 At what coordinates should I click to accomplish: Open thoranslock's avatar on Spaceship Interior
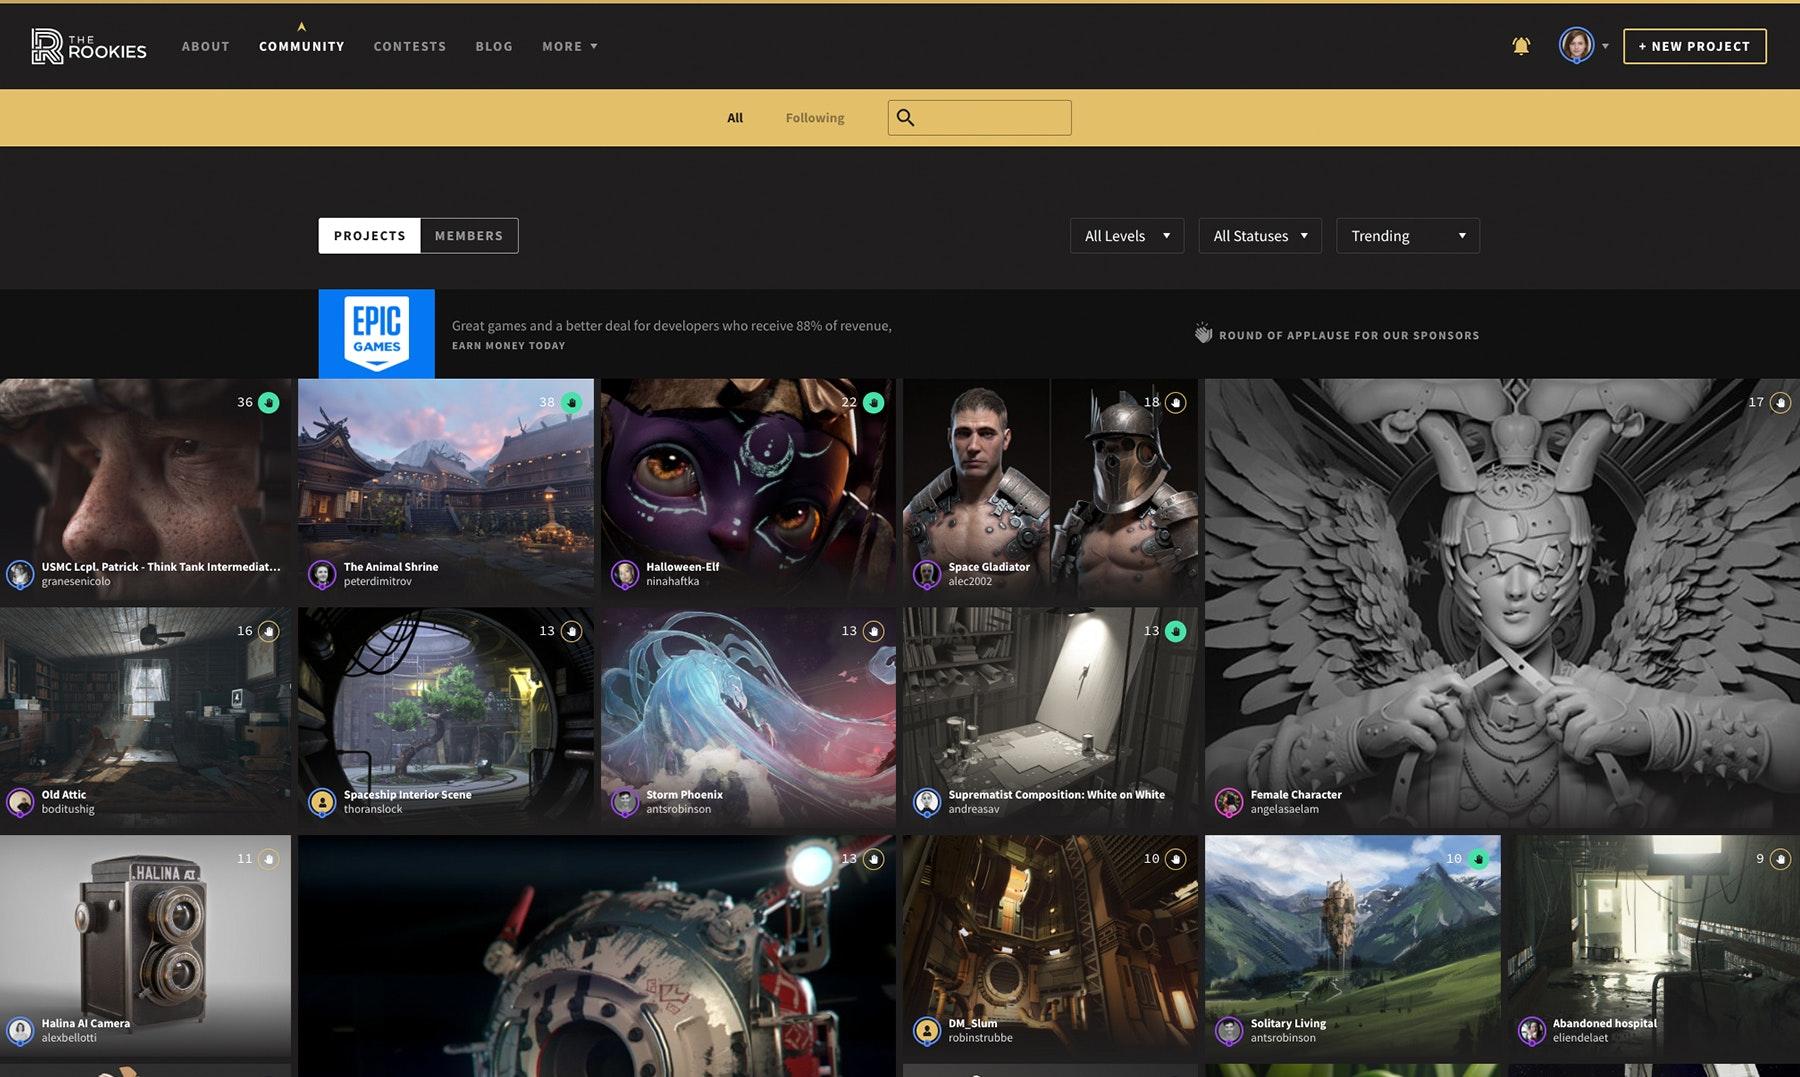coord(322,802)
